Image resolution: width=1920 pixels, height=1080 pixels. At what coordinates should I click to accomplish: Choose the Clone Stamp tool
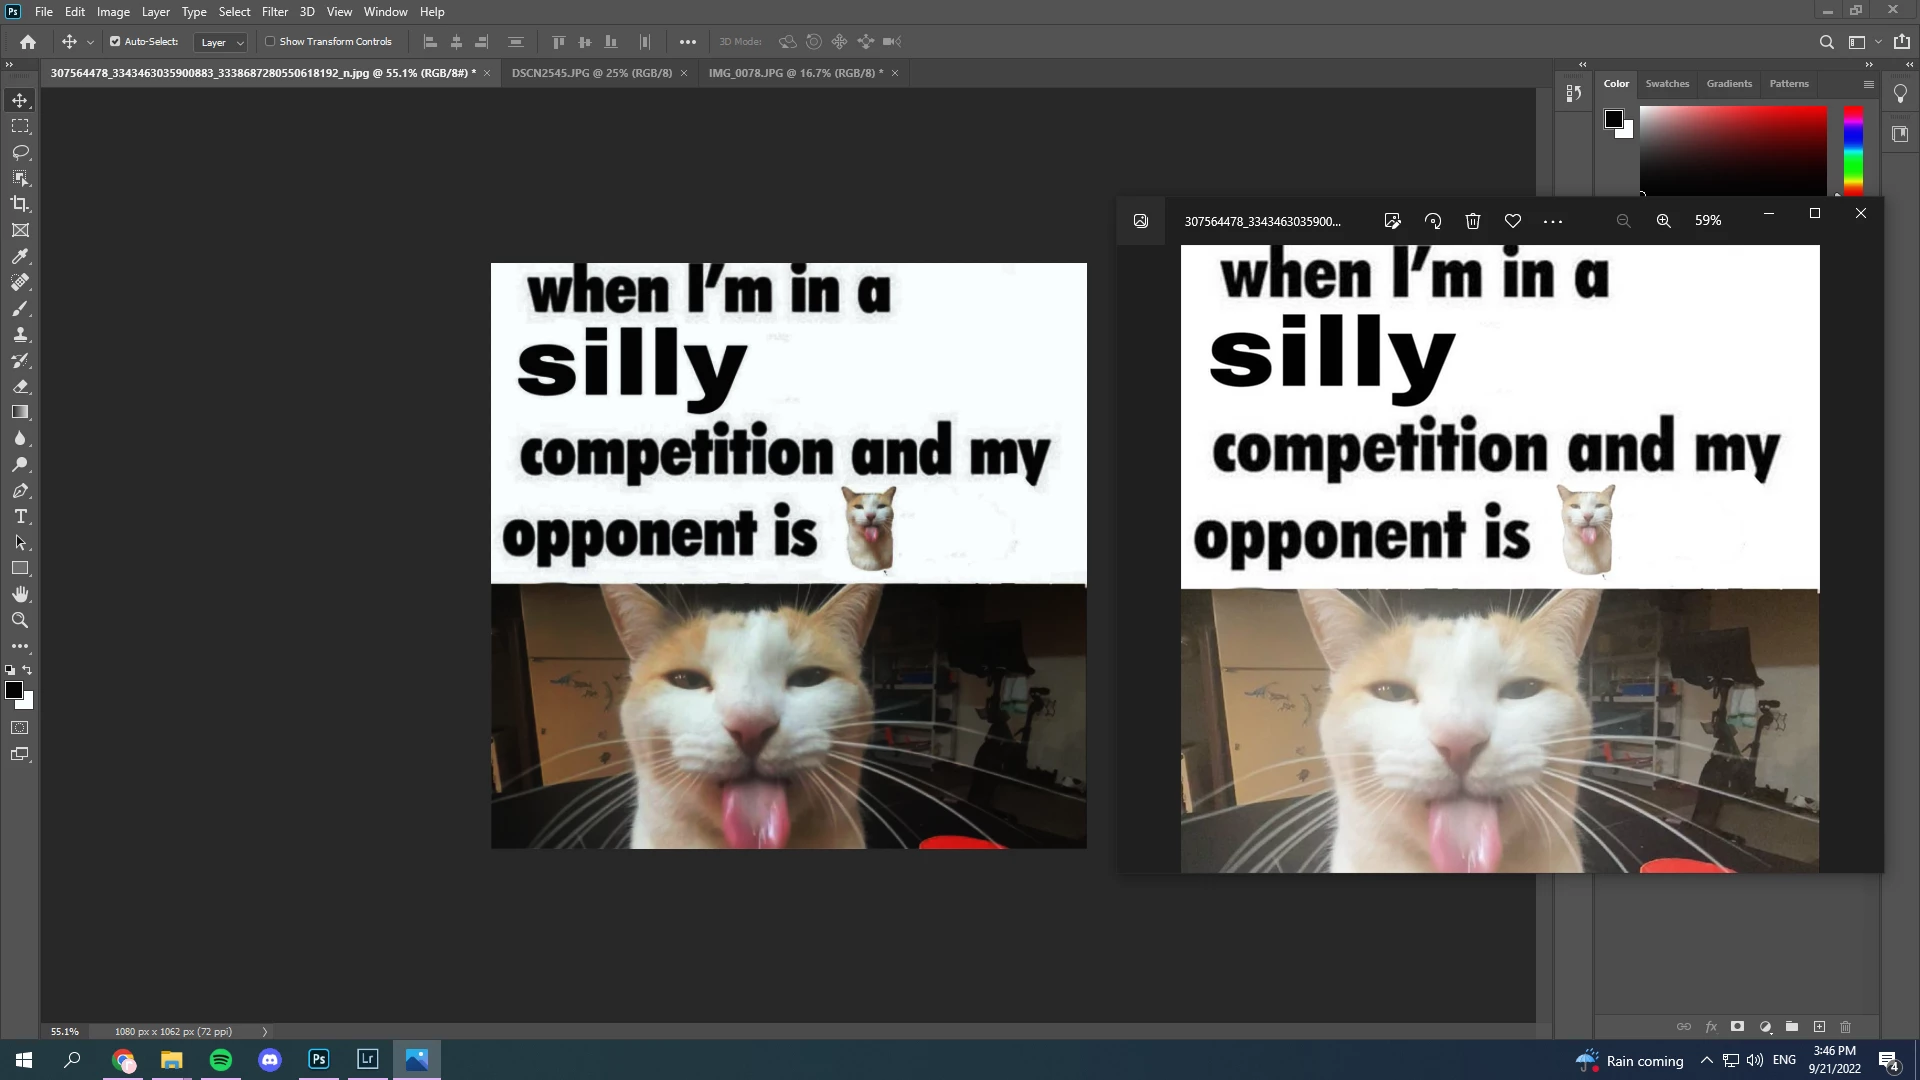click(x=20, y=334)
